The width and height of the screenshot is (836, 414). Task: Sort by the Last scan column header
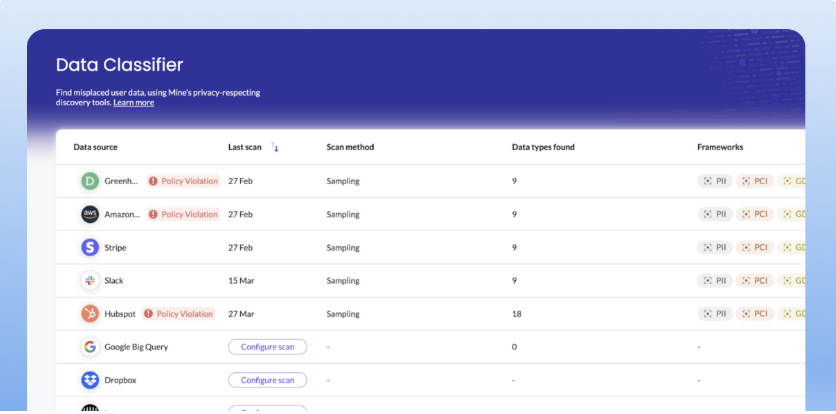pos(245,147)
